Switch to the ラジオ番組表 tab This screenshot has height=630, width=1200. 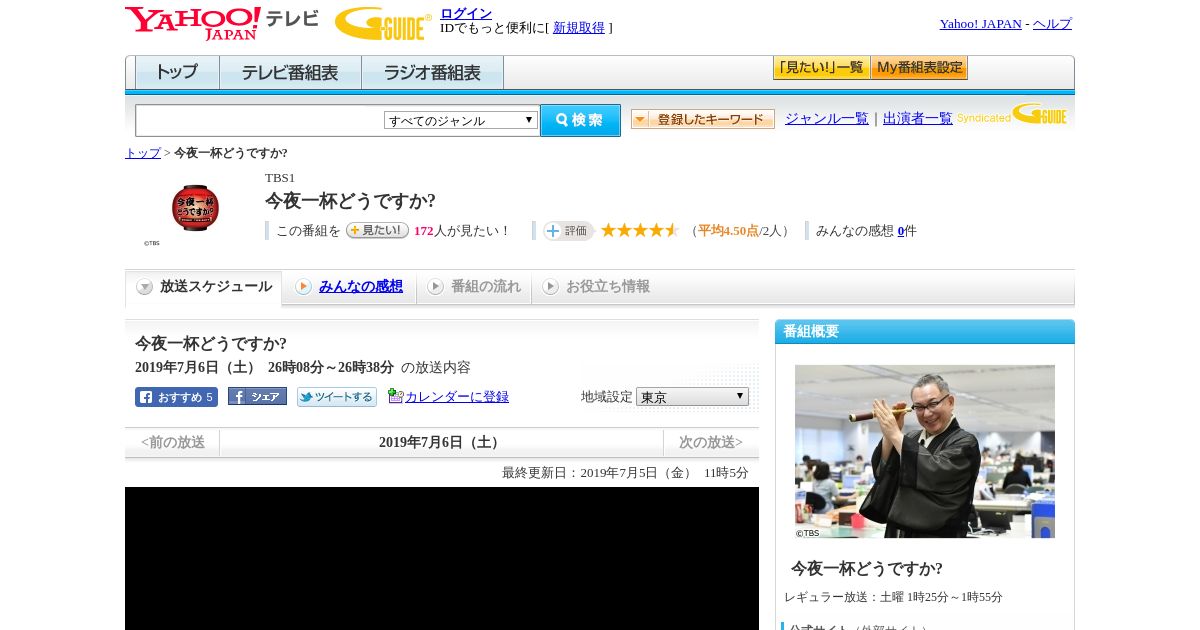click(x=433, y=73)
